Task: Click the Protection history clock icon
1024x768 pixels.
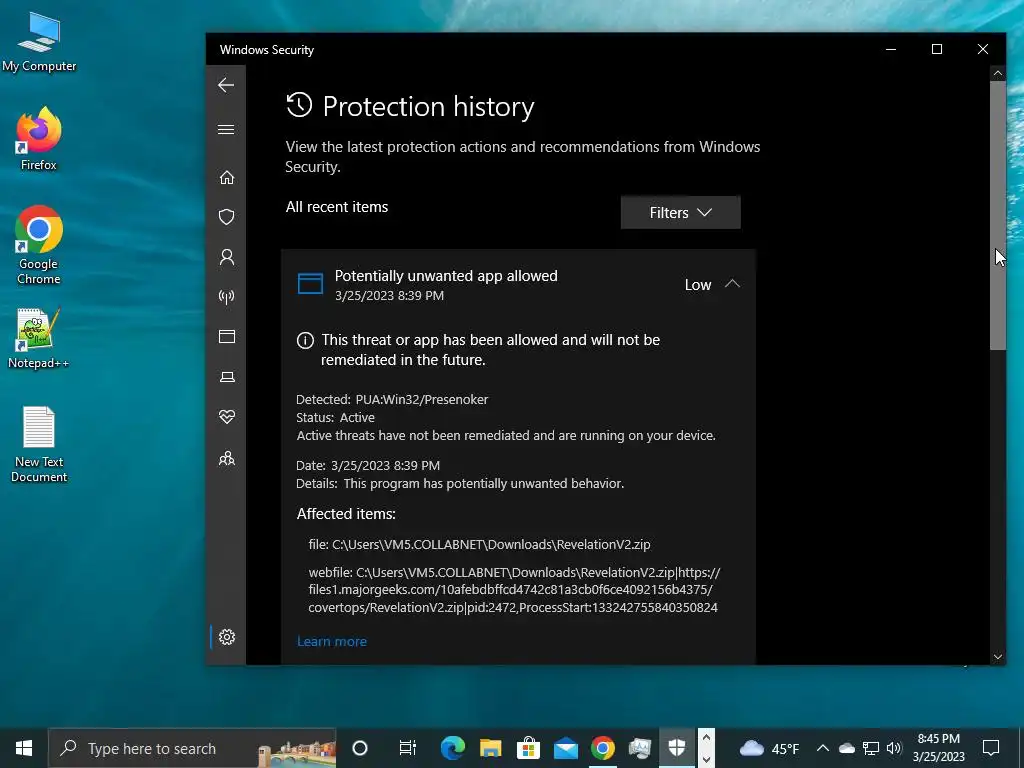Action: [x=299, y=105]
